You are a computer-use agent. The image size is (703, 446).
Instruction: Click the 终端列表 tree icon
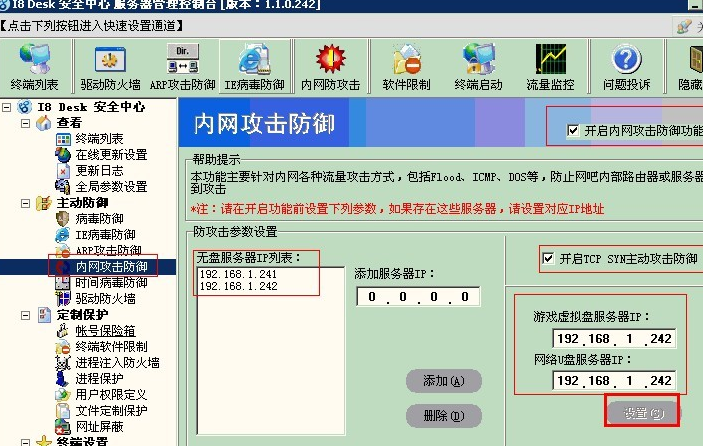[x=63, y=139]
